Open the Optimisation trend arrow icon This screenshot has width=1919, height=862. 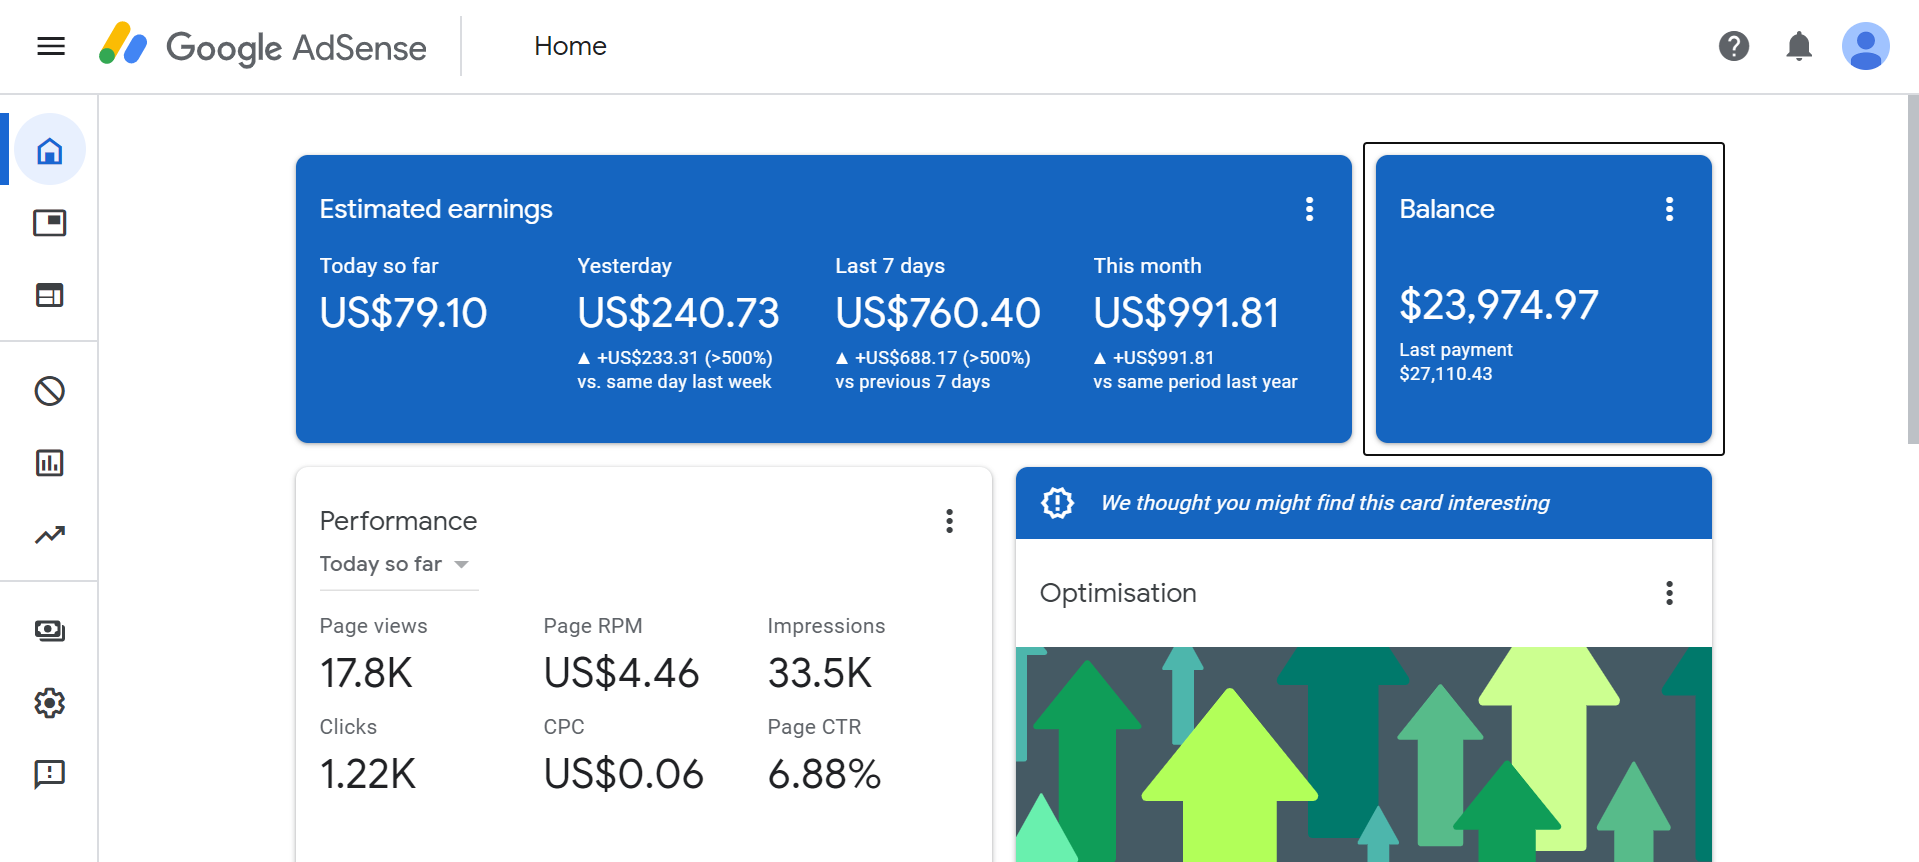pyautogui.click(x=50, y=535)
